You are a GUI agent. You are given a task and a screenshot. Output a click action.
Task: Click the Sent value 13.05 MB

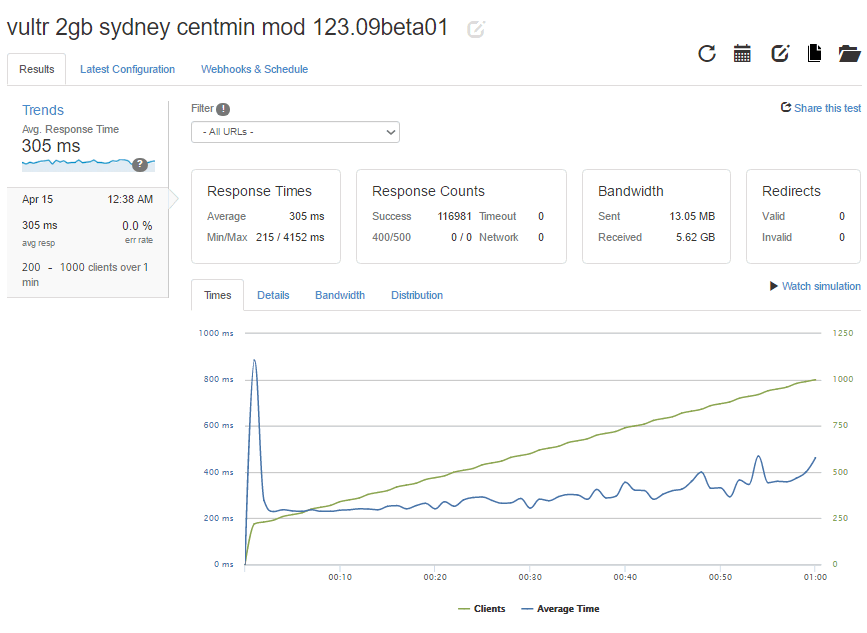coord(692,216)
